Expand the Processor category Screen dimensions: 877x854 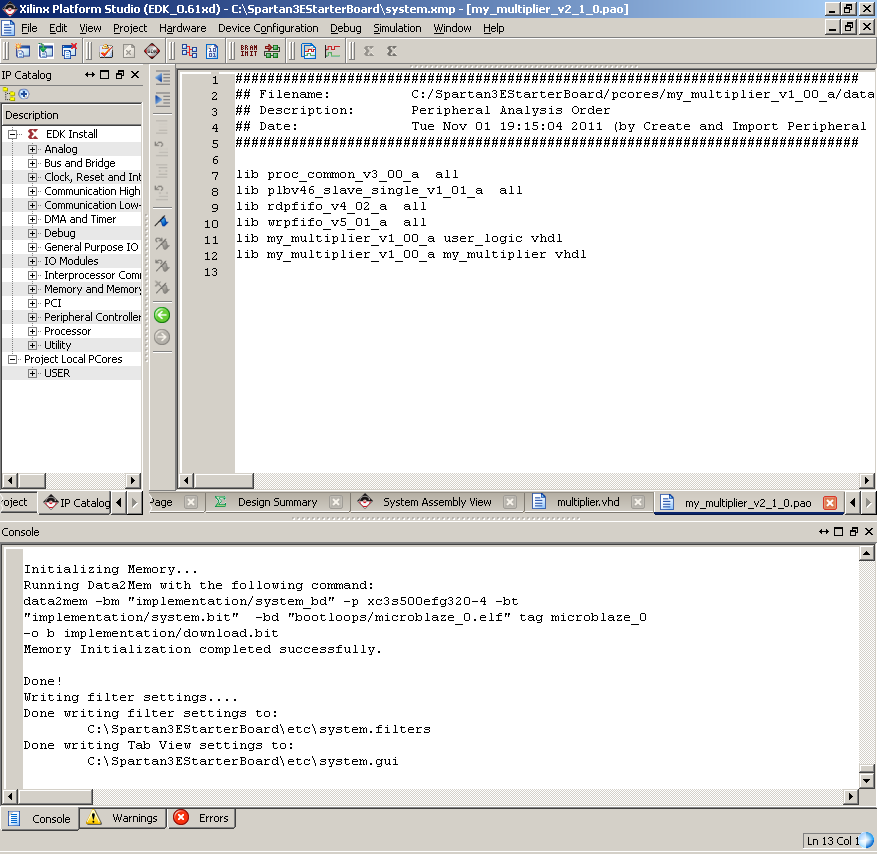[32, 331]
